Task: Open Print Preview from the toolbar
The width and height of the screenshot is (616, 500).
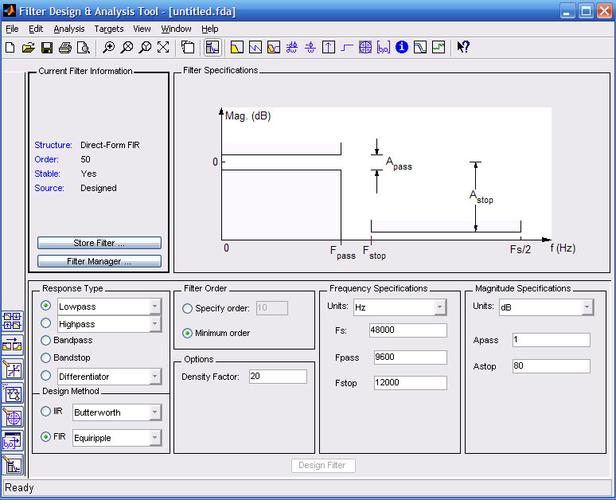Action: click(x=83, y=48)
